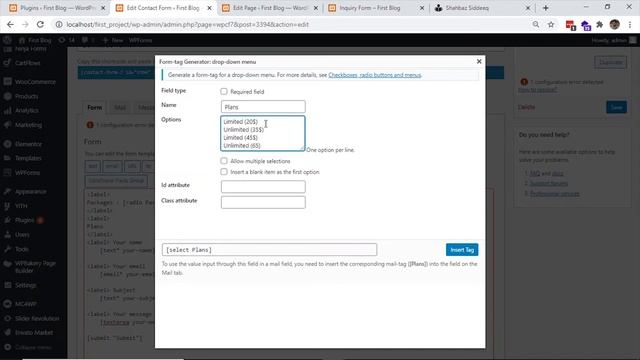Tick the Required field checkbox
The image size is (640, 360).
(x=224, y=91)
